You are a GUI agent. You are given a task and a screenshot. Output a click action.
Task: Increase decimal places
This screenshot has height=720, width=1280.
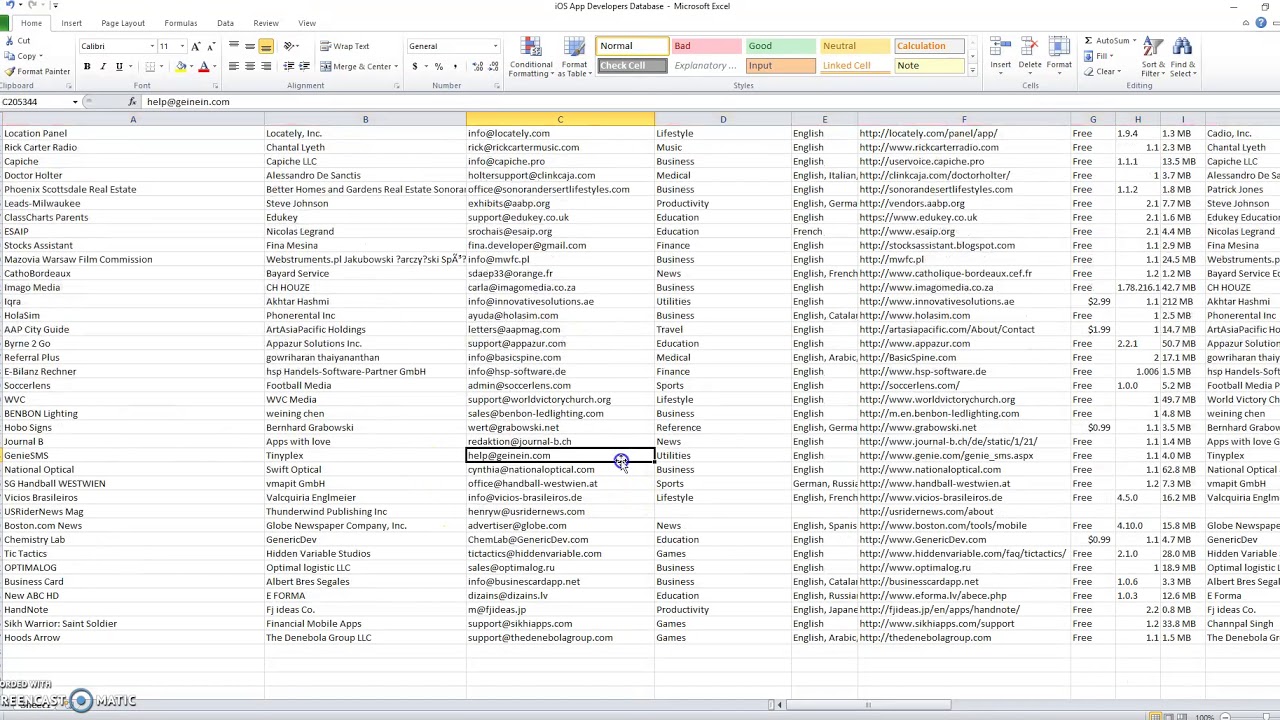pos(477,66)
